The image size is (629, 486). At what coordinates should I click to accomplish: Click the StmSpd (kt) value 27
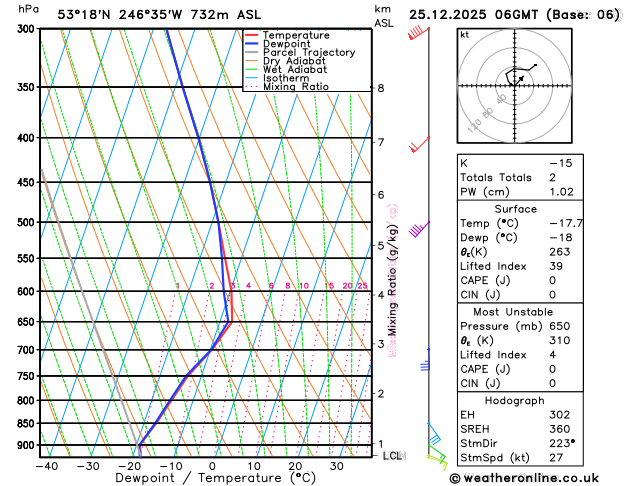tap(556, 458)
